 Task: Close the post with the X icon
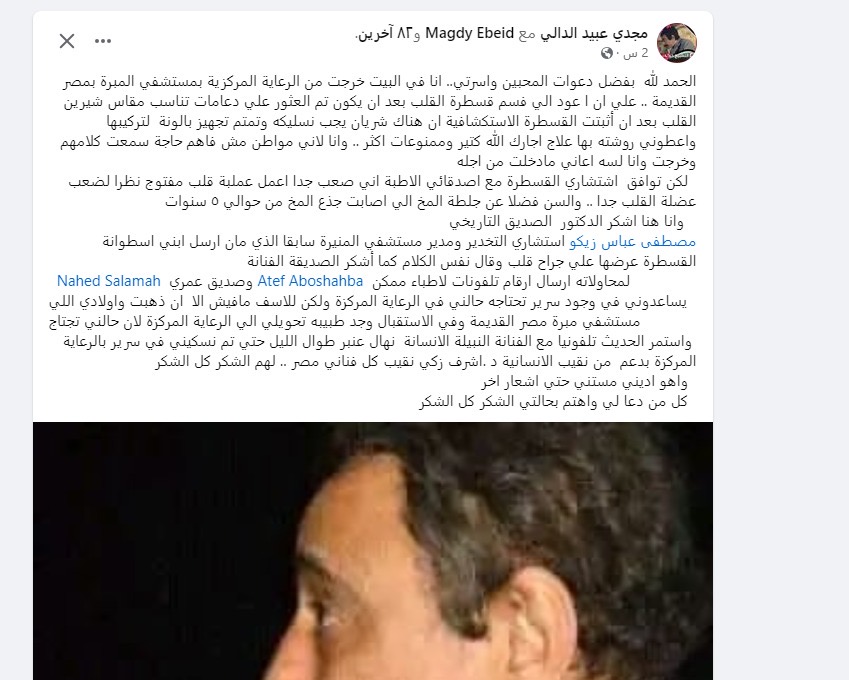67,41
